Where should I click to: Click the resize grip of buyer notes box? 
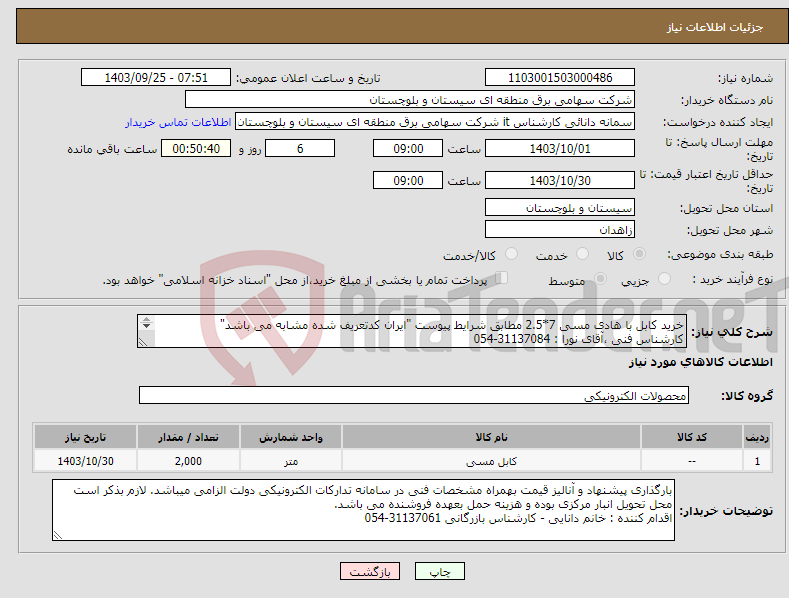(x=58, y=535)
